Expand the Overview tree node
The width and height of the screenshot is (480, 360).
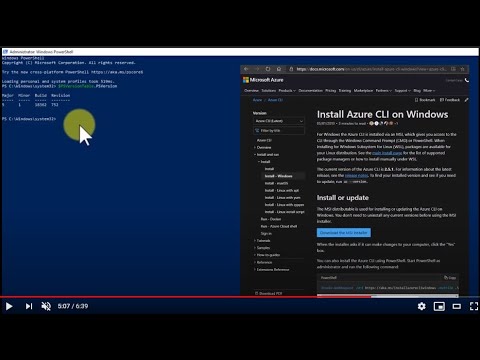(264, 147)
